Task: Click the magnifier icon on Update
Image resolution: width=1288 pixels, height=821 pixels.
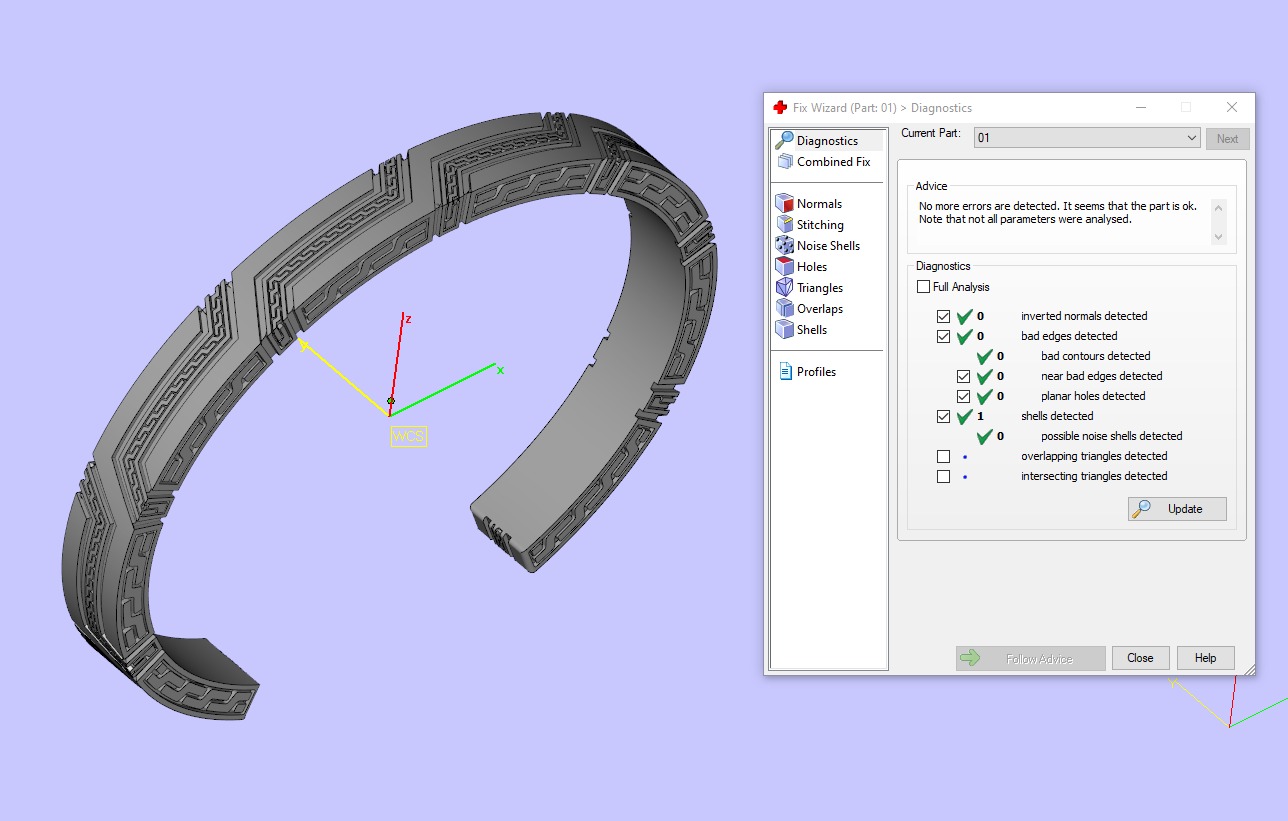Action: (x=1141, y=509)
